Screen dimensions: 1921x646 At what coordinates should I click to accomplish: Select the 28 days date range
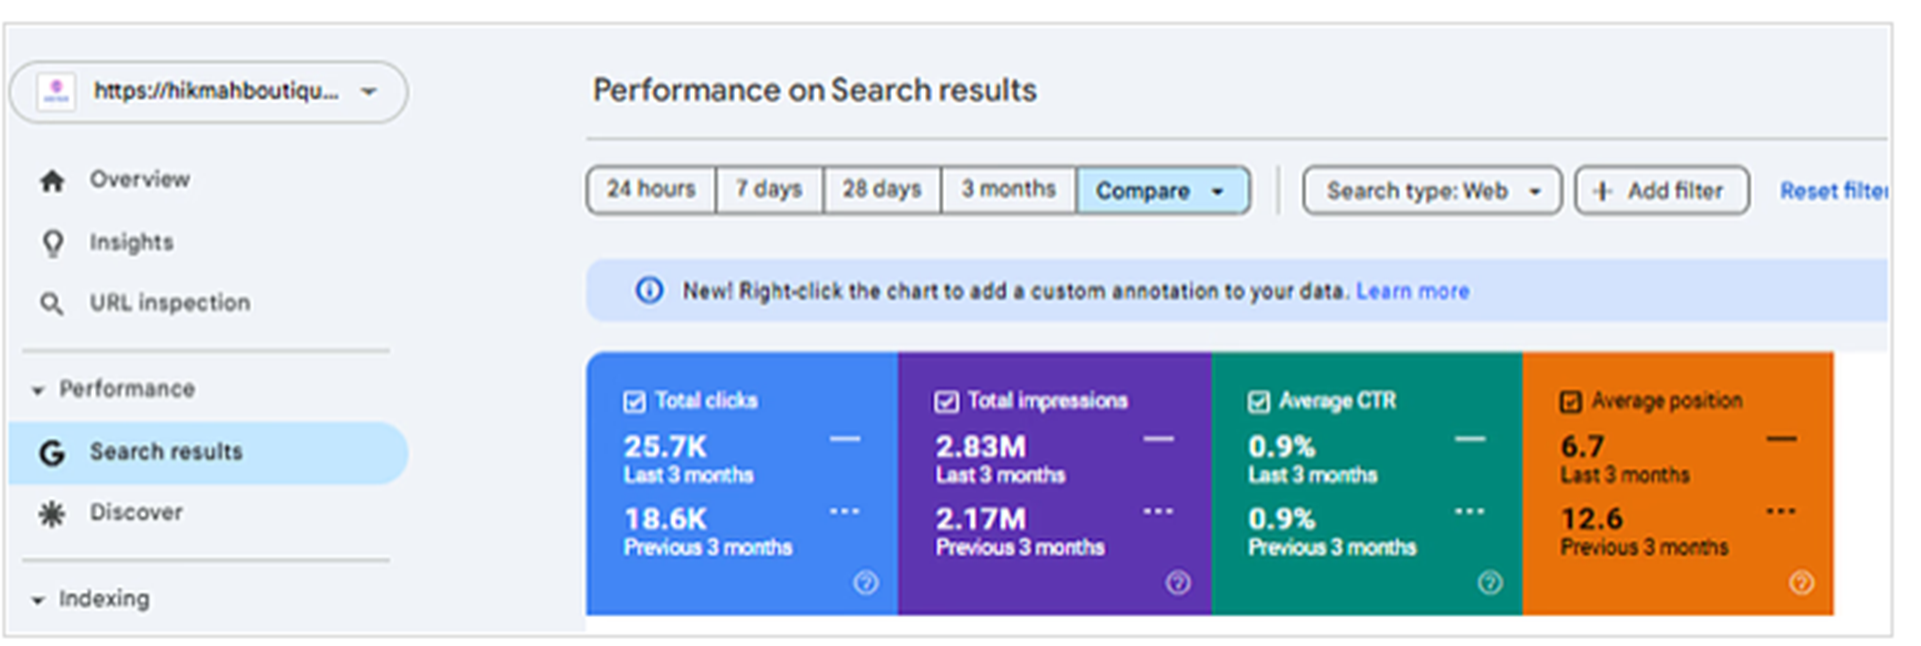(x=881, y=190)
